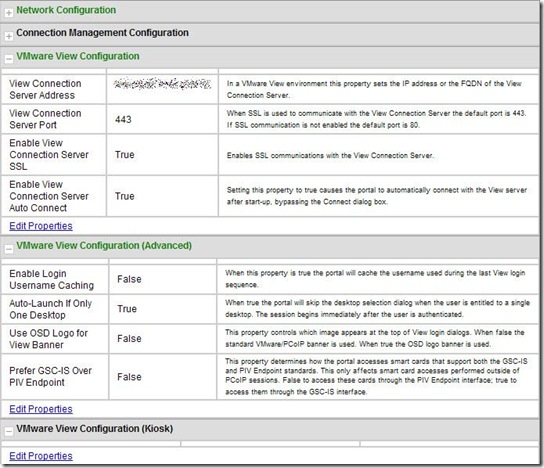
Task: Select the Prefer GSC-IS Over PIV Endpoint label
Action: tap(51, 376)
